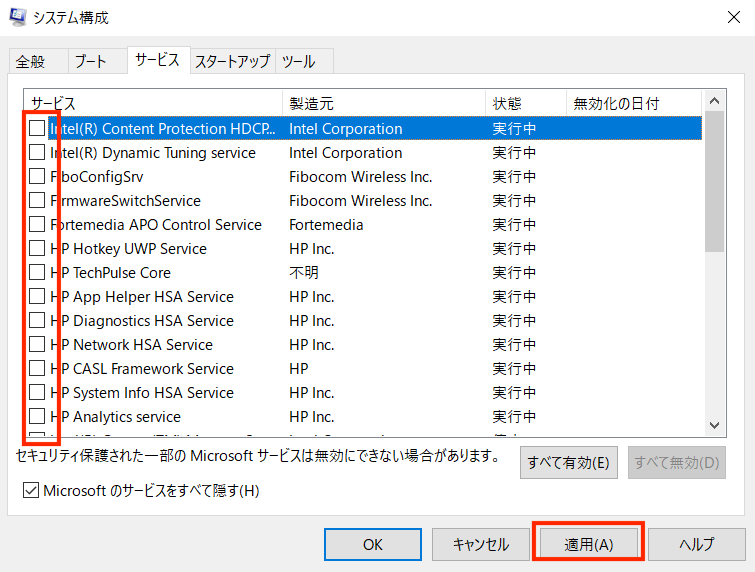Select HP Network HSA Service name
Viewport: 755px width, 572px height.
click(x=131, y=345)
